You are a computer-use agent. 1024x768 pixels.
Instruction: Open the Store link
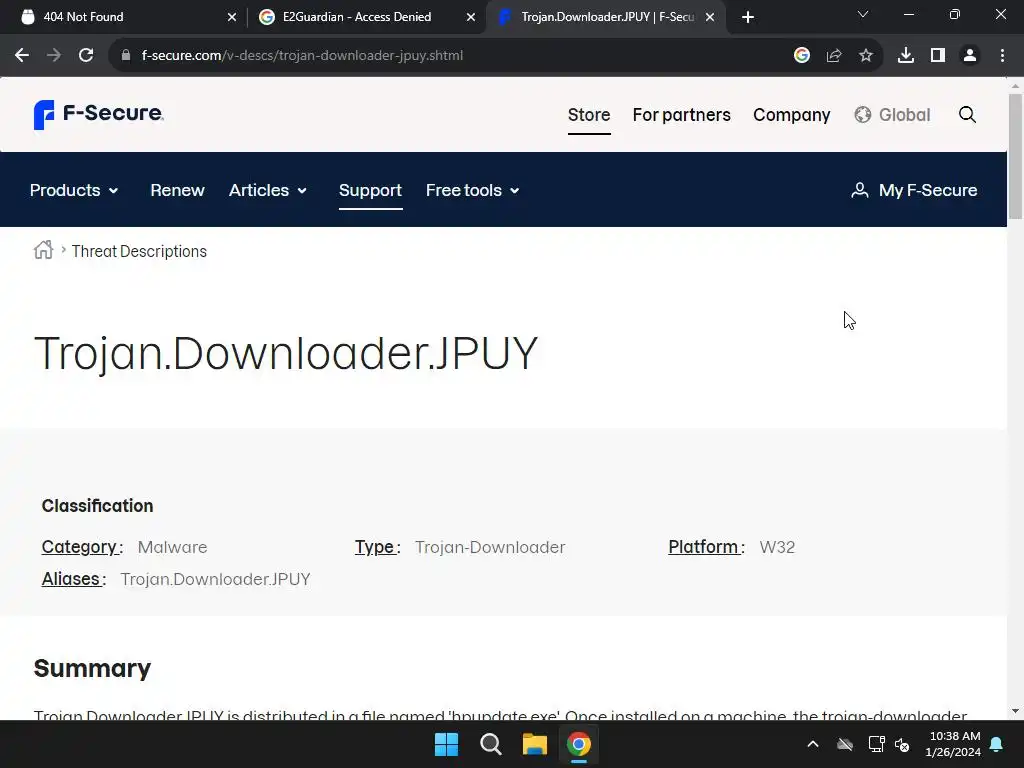[x=589, y=115]
